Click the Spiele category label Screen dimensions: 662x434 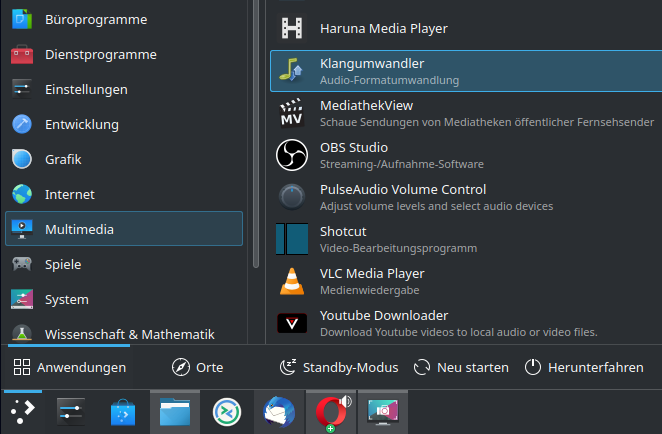click(x=63, y=265)
